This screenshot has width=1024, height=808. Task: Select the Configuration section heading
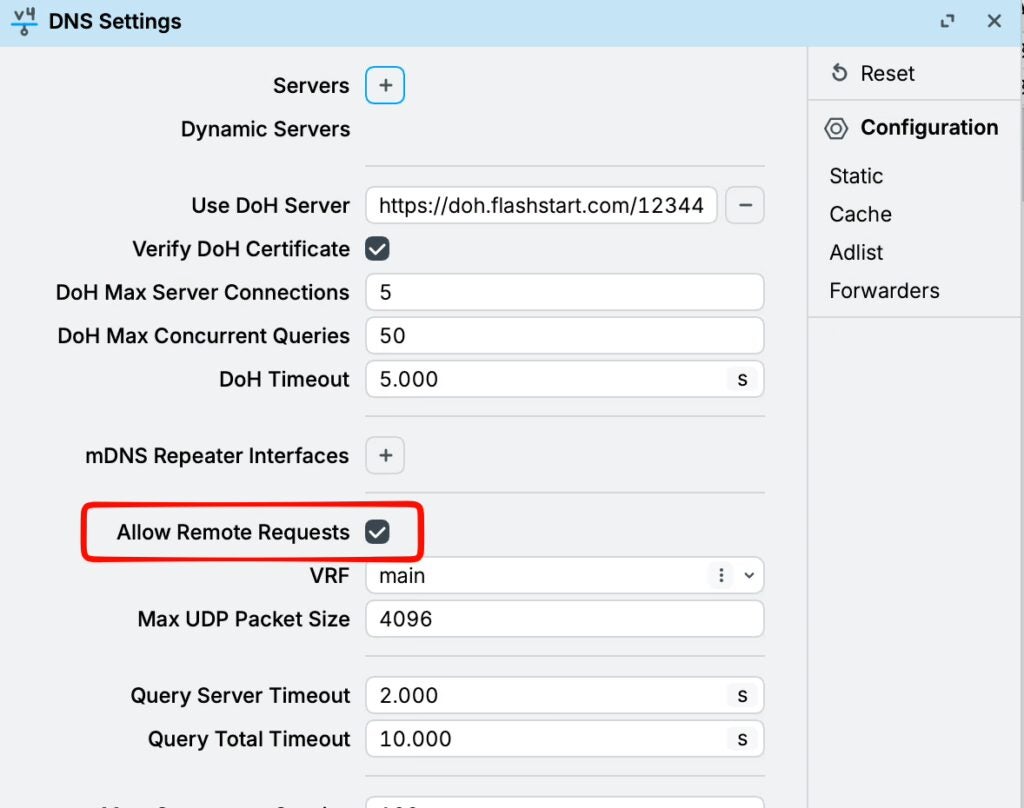click(x=929, y=127)
